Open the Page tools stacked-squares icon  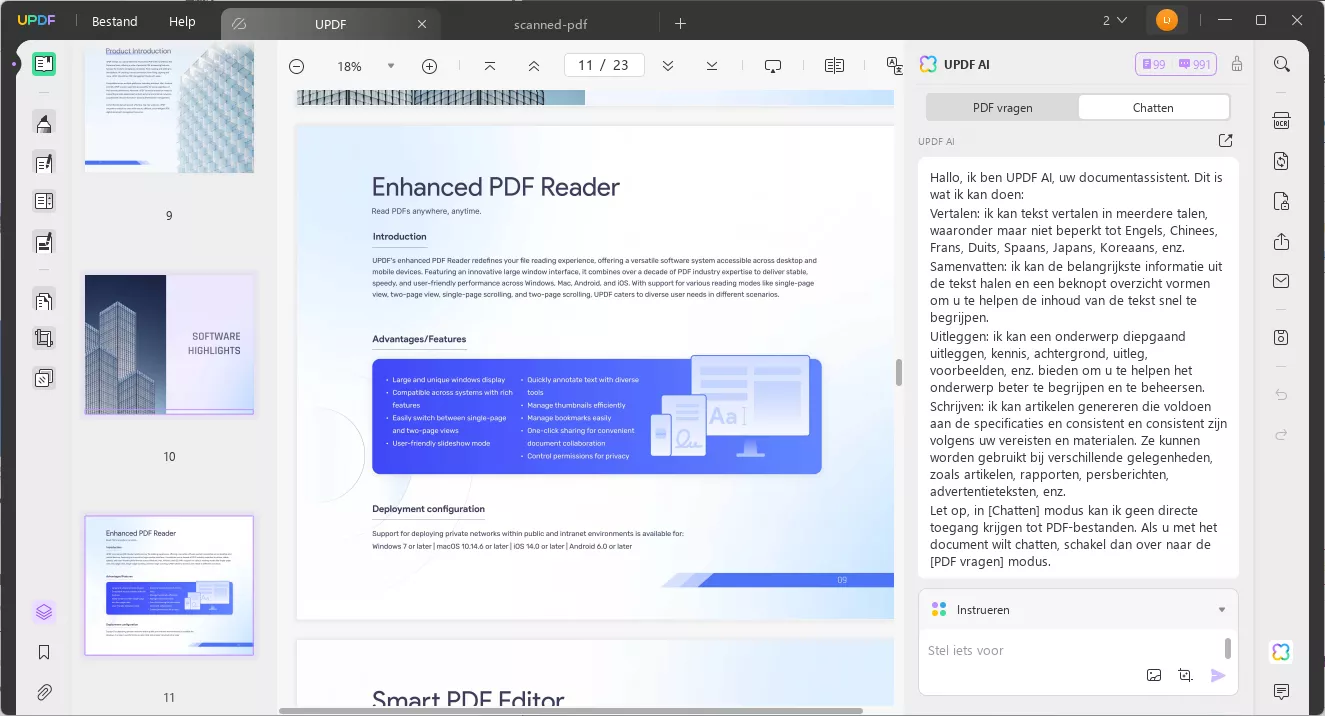click(x=44, y=379)
